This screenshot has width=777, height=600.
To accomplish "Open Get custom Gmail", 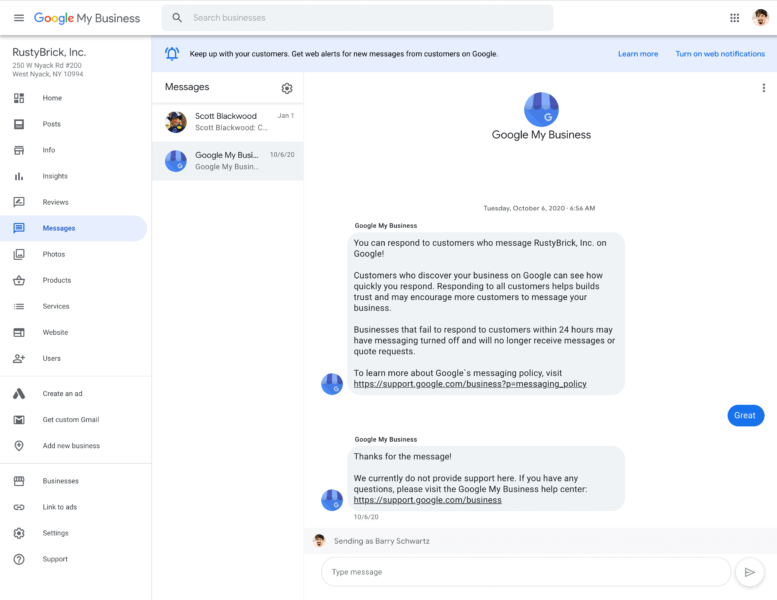I will (71, 420).
